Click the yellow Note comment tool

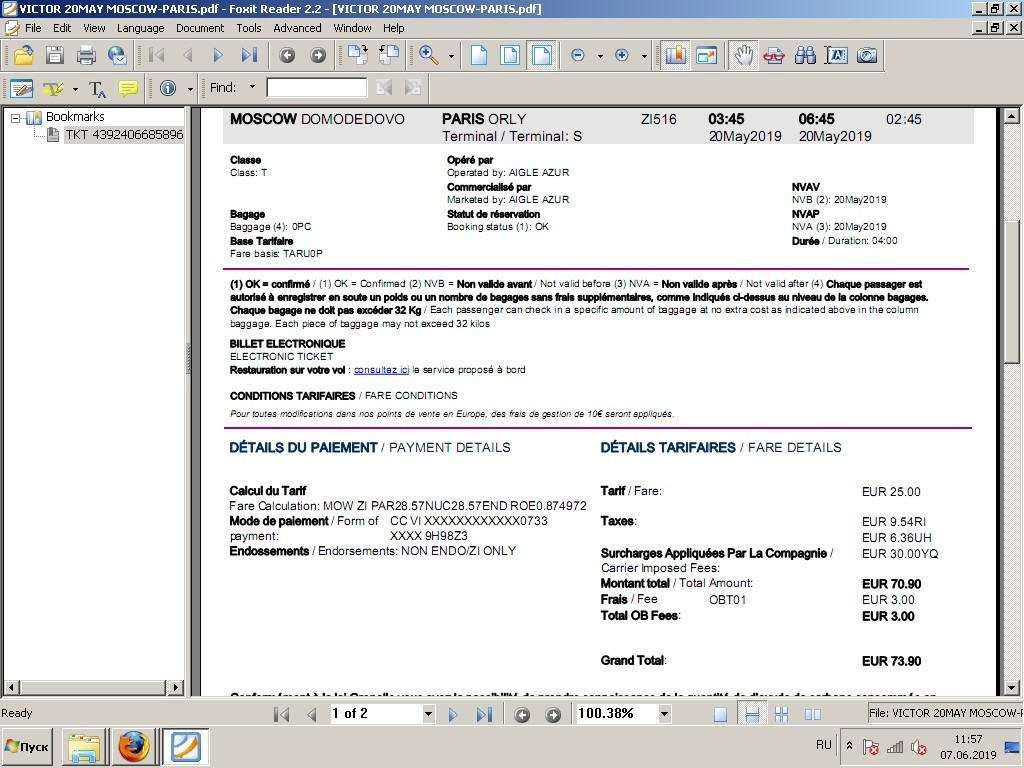coord(128,88)
